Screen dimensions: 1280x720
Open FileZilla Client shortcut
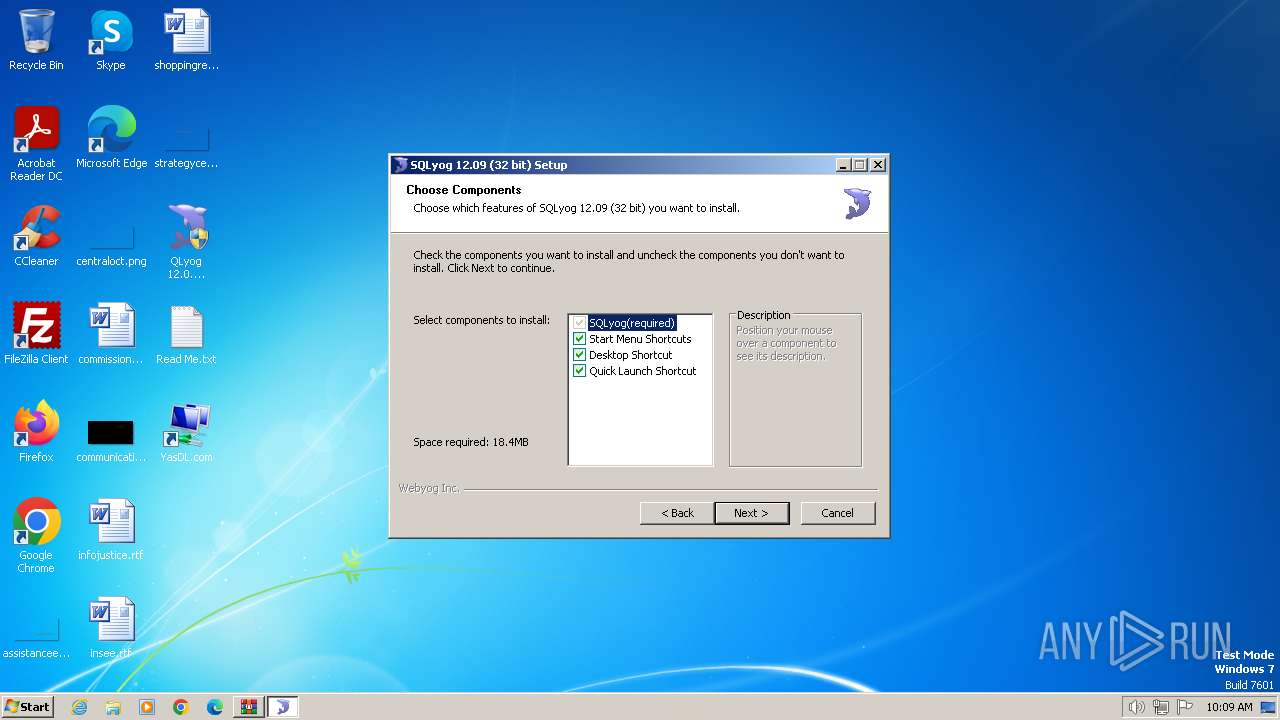[x=36, y=334]
